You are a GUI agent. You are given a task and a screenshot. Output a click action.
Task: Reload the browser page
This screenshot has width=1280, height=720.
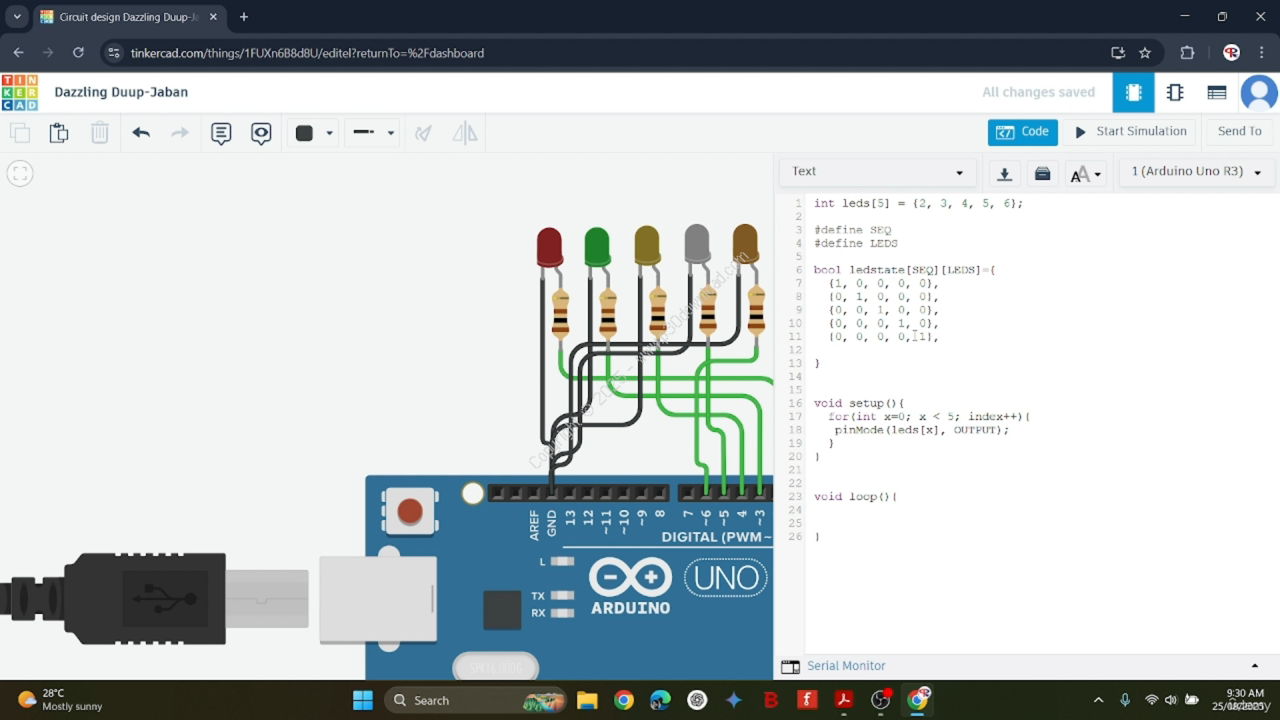coord(78,53)
